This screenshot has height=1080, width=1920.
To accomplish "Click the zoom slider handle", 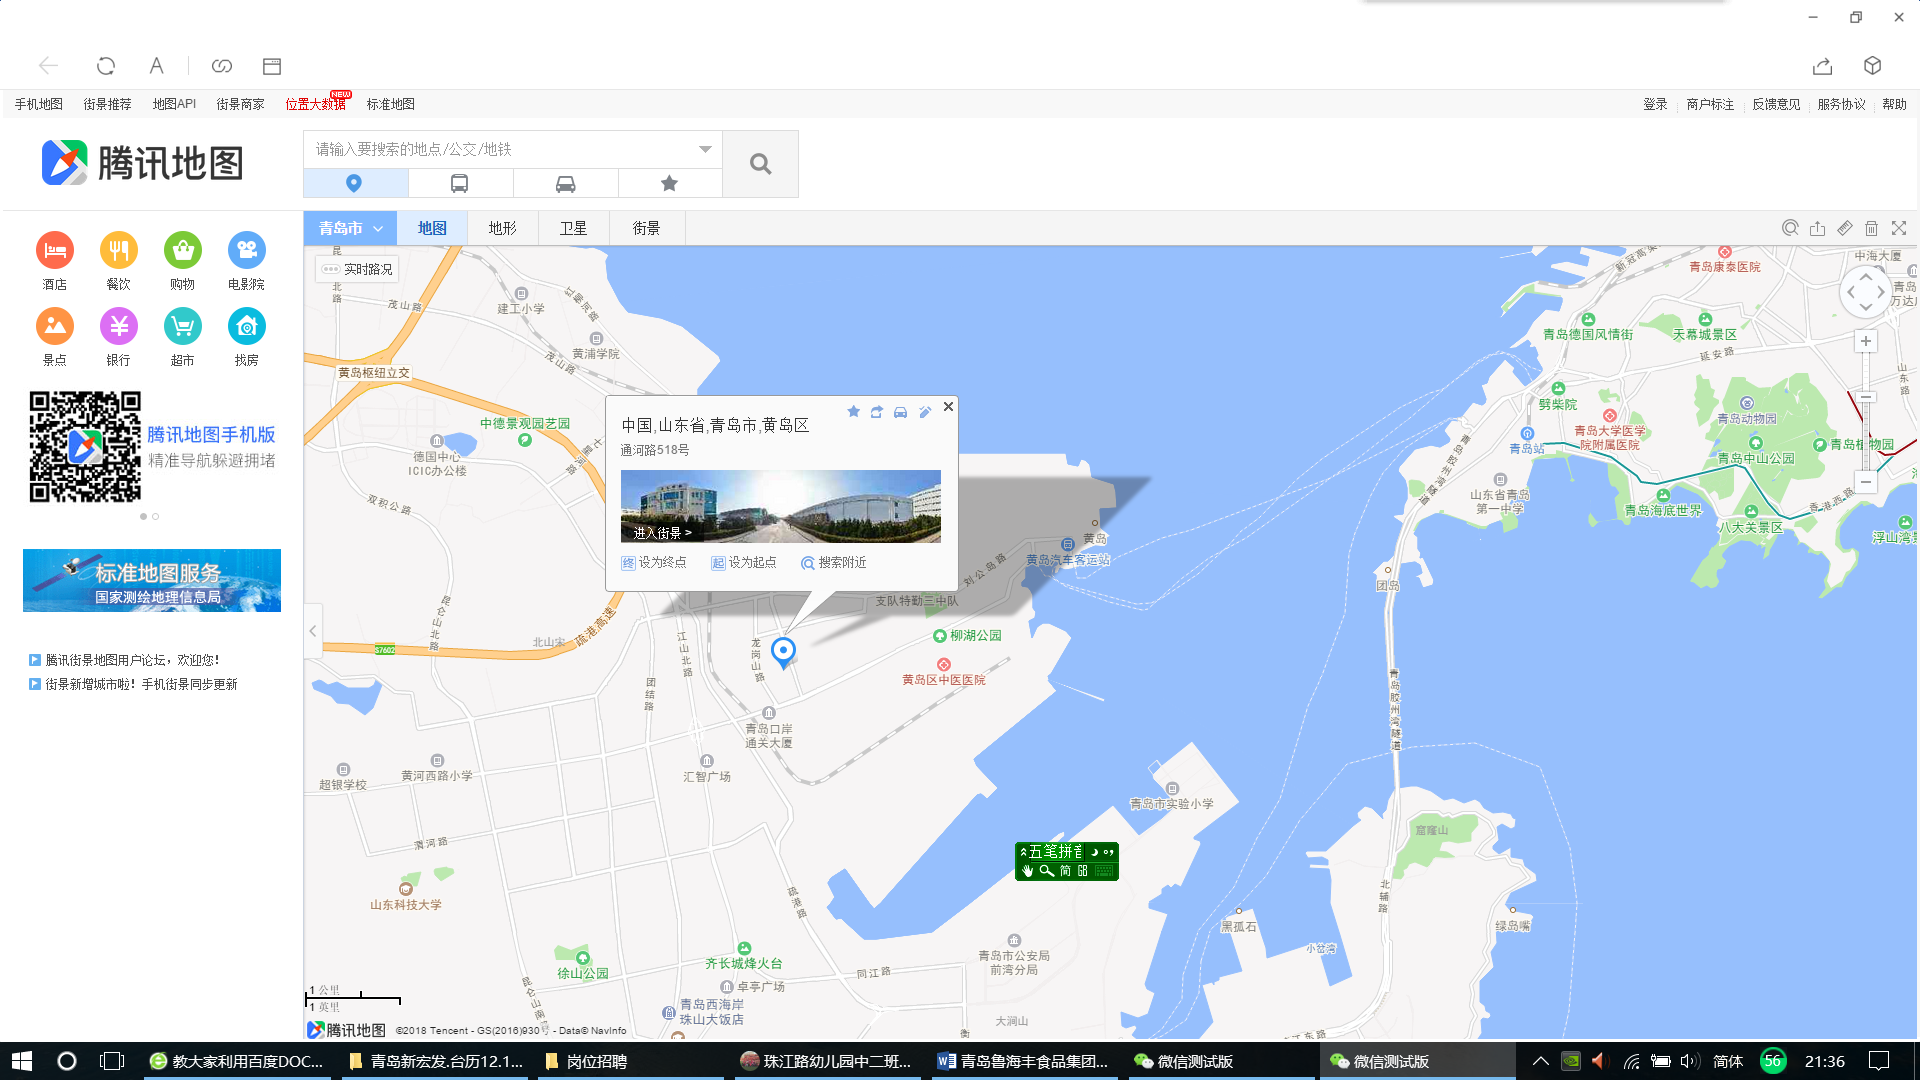I will pos(1866,397).
